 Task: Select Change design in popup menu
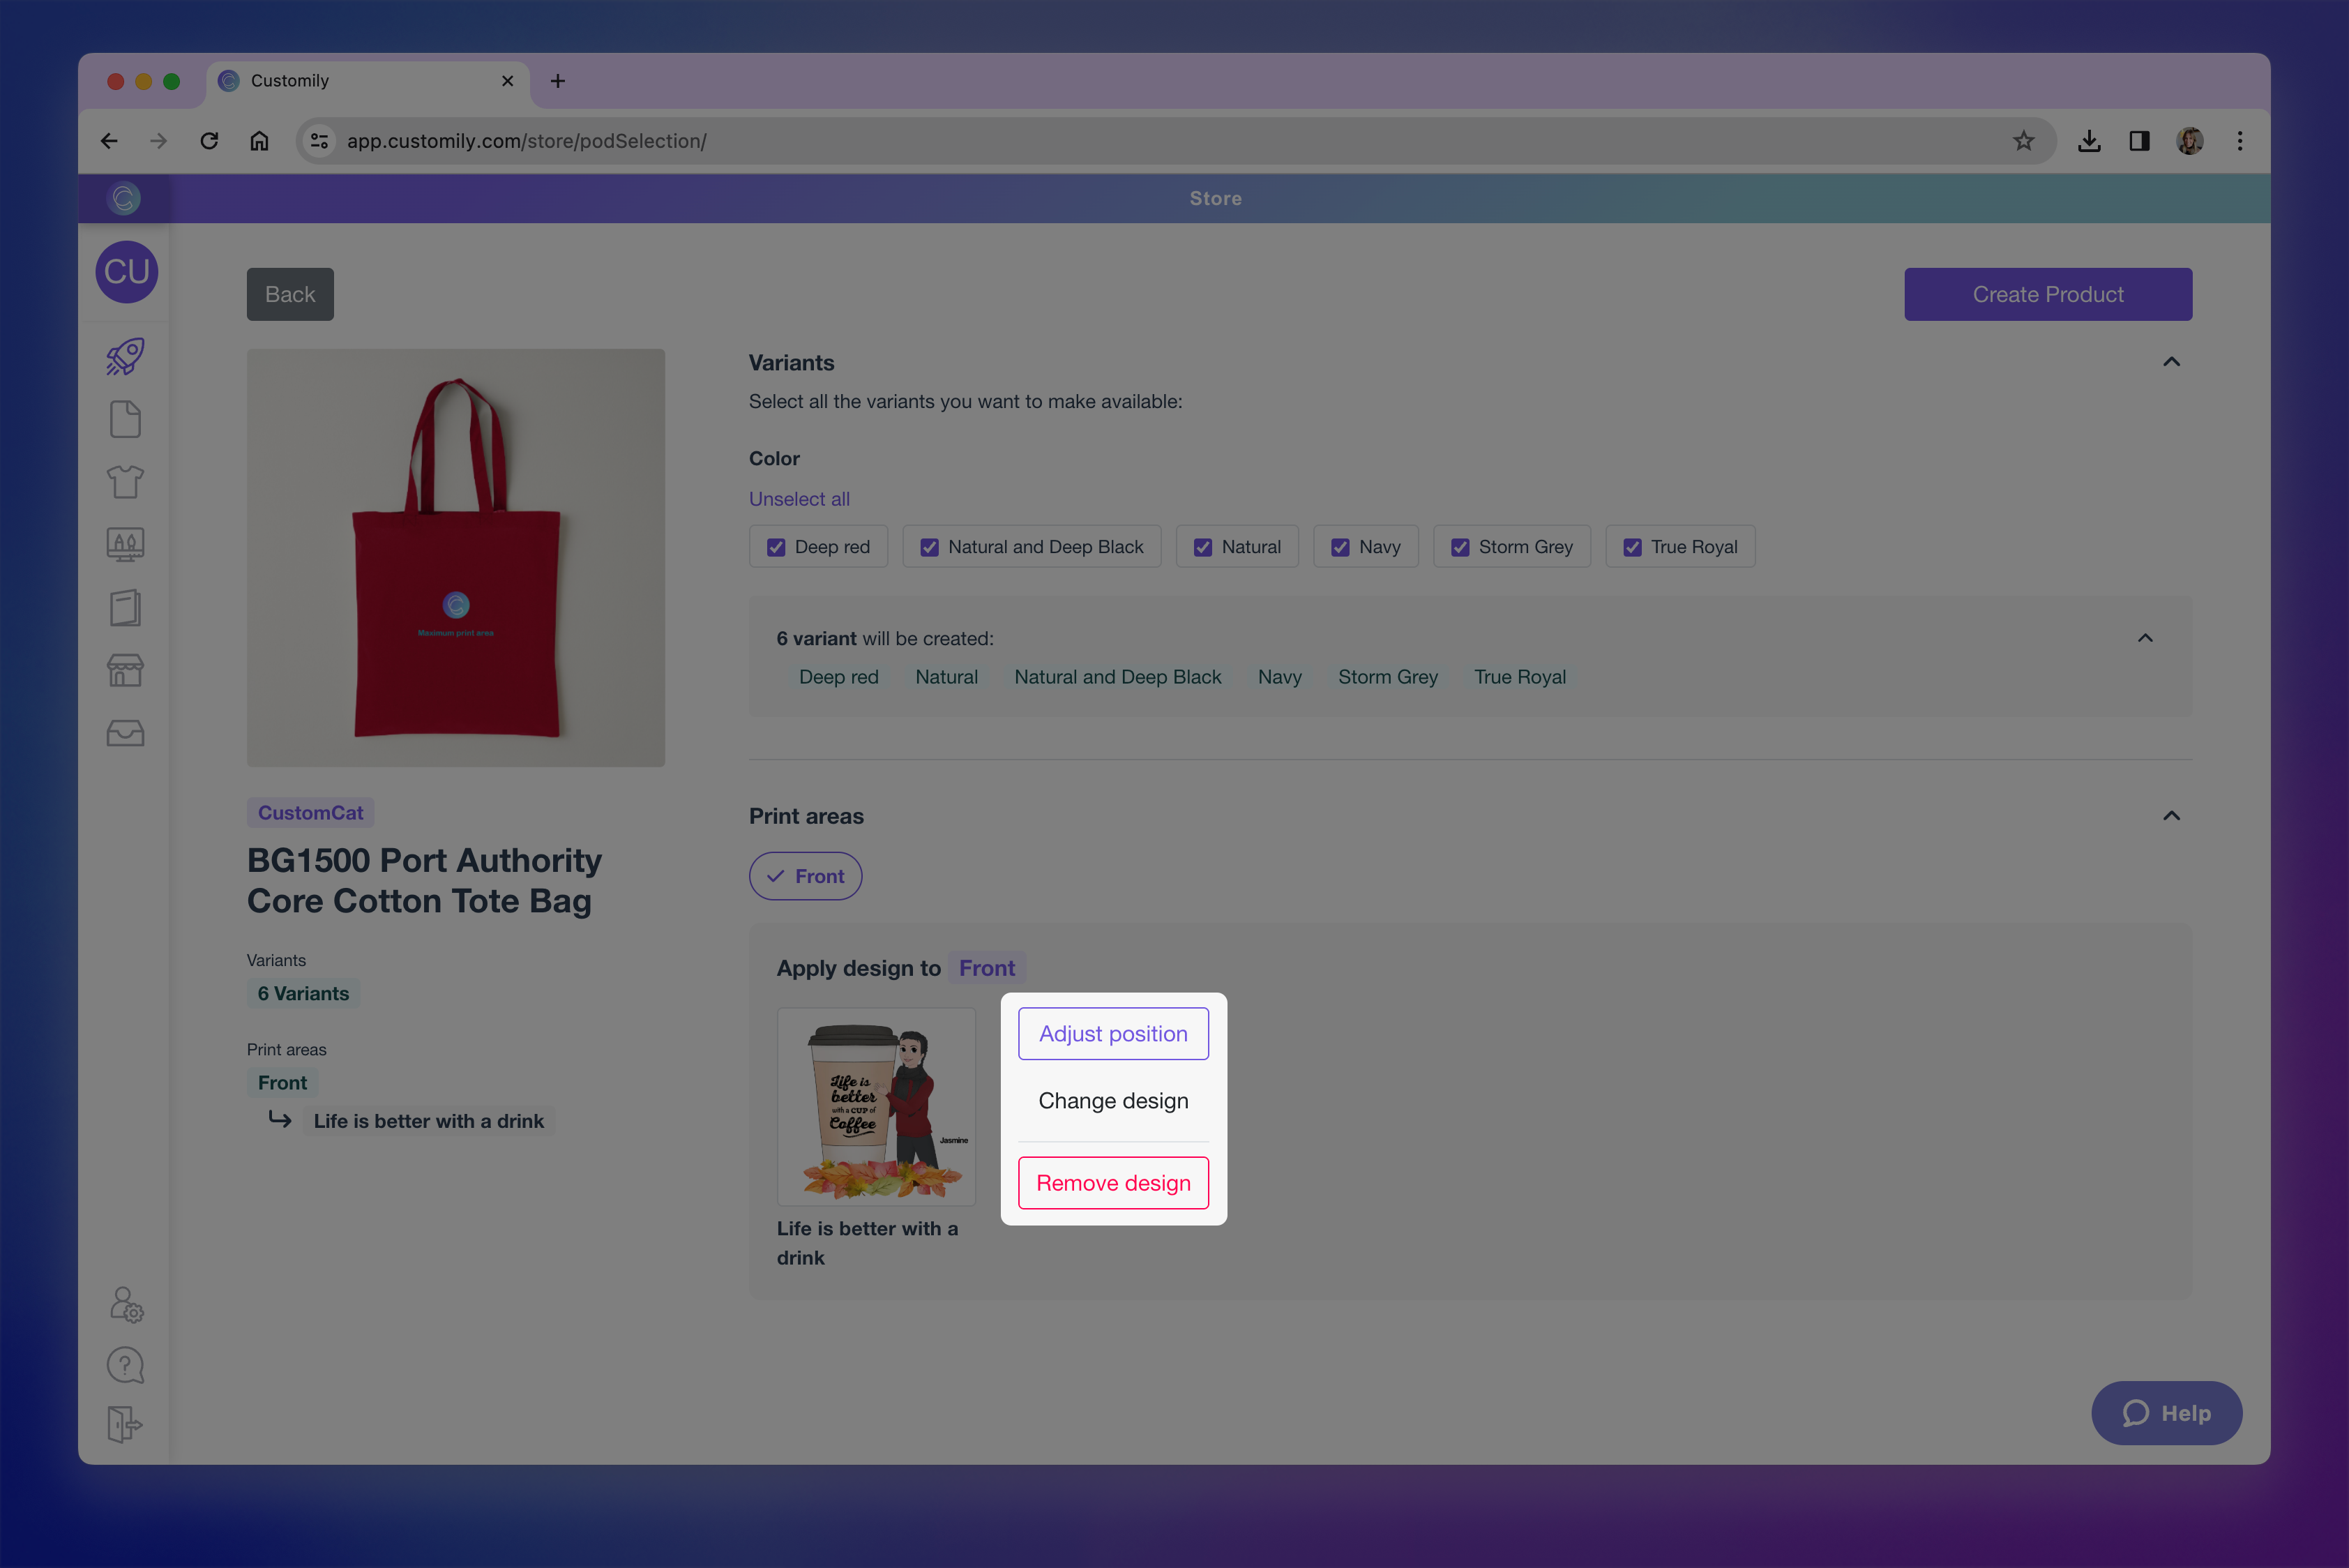1113,1100
